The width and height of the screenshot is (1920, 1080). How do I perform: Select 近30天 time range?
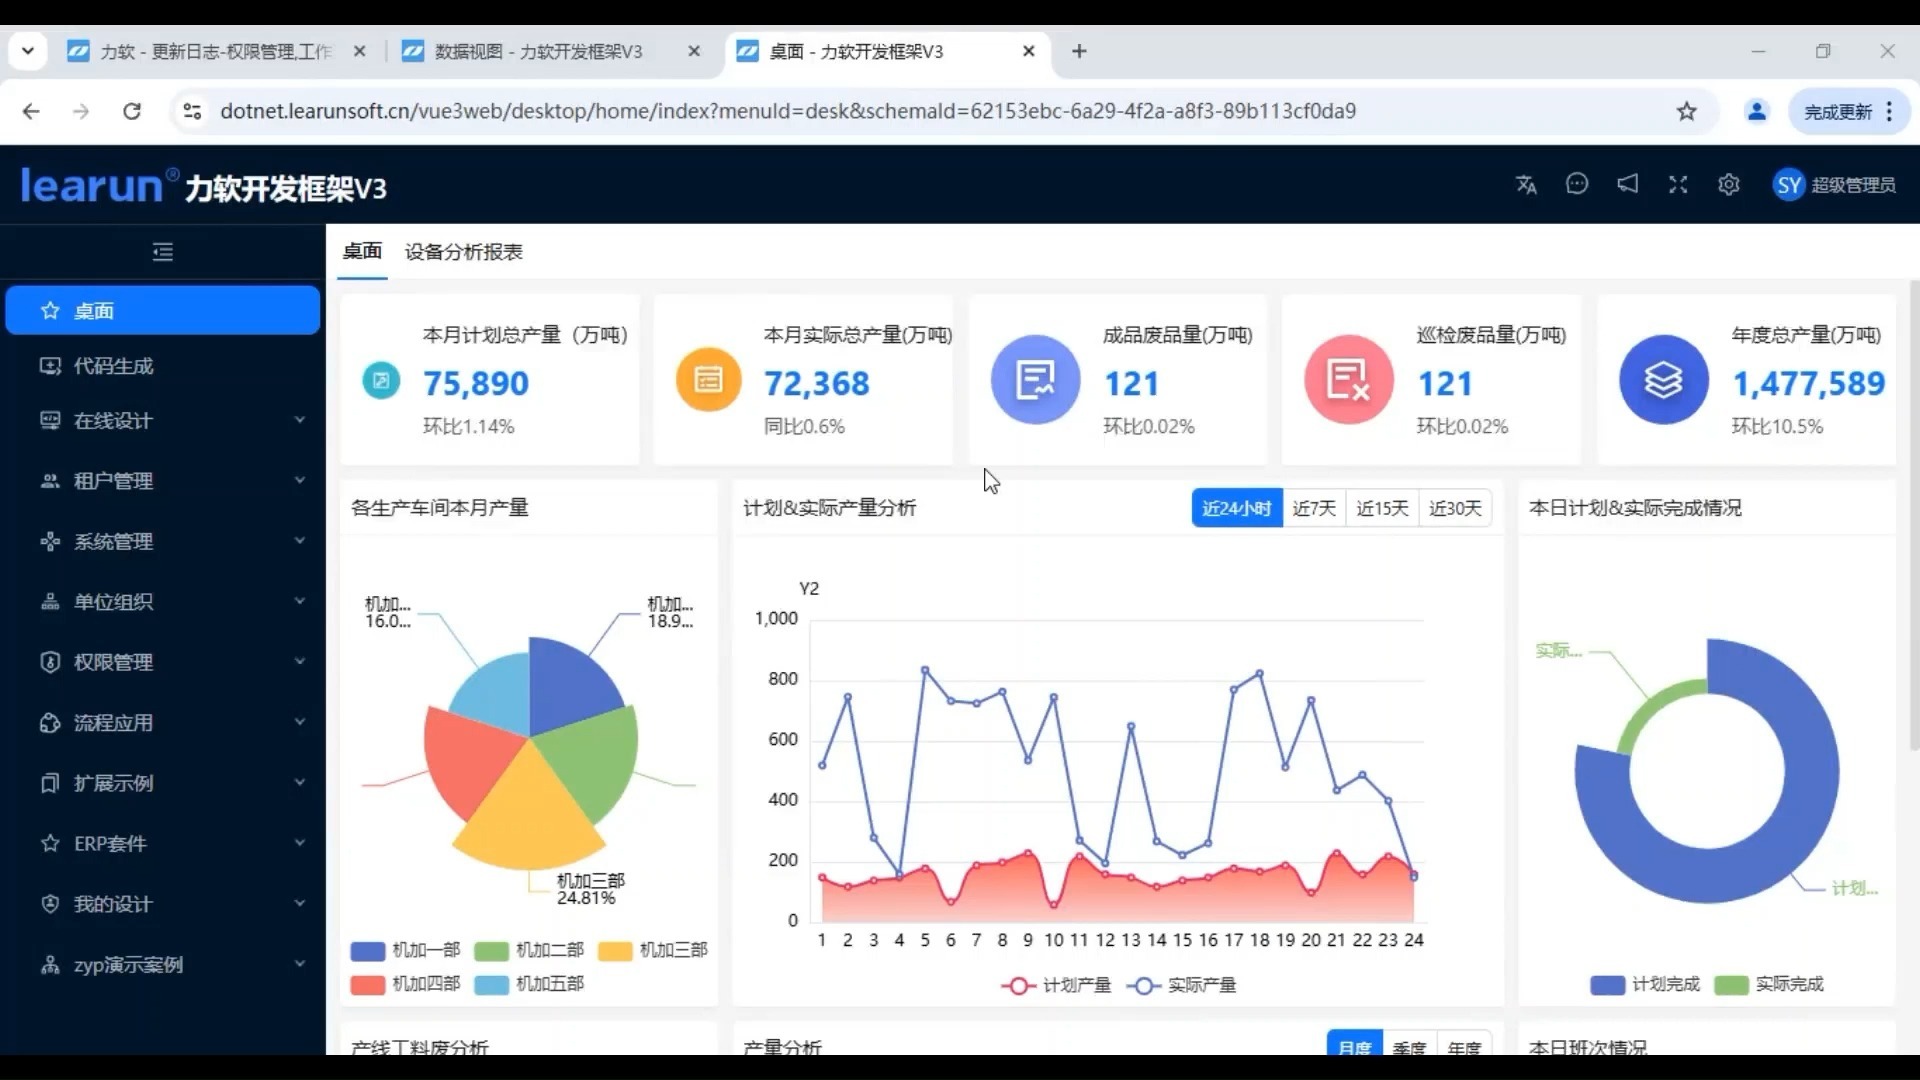click(1455, 508)
